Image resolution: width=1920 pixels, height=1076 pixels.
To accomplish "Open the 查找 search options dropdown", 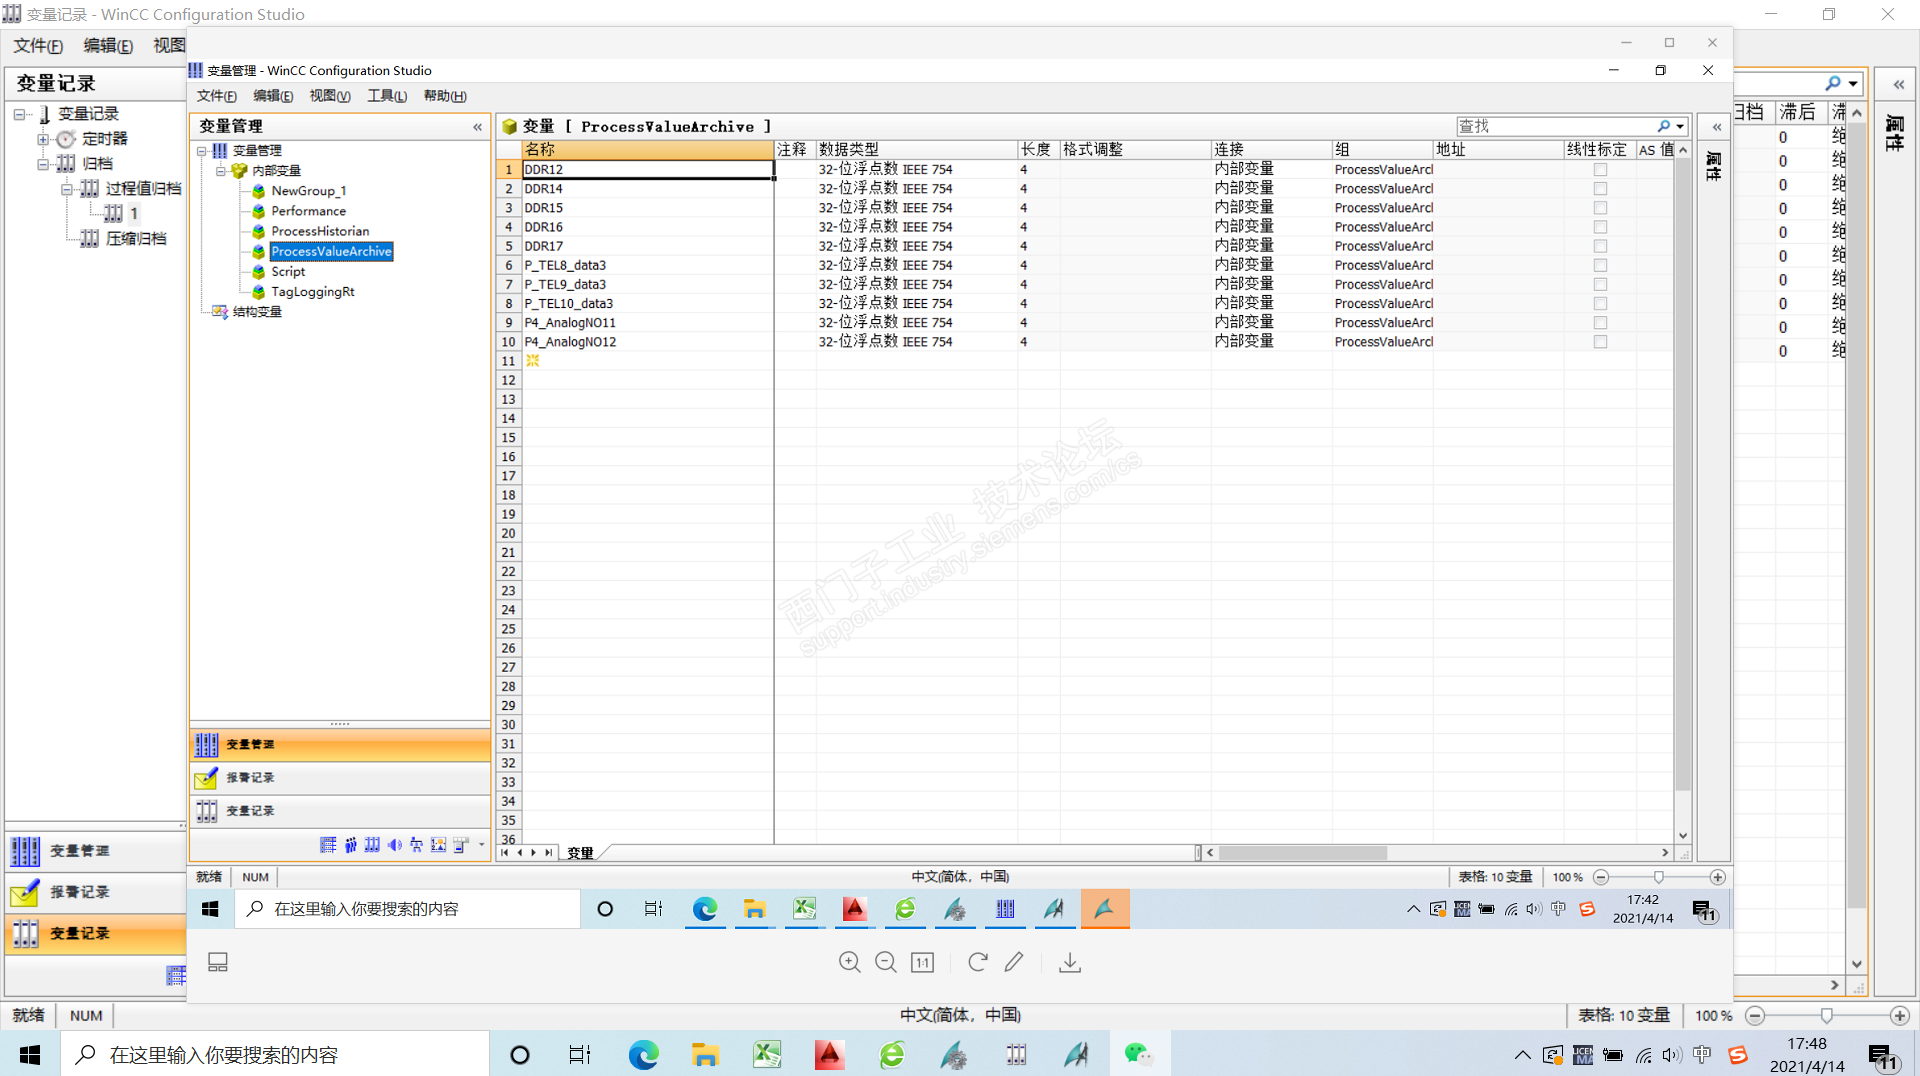I will pyautogui.click(x=1680, y=127).
